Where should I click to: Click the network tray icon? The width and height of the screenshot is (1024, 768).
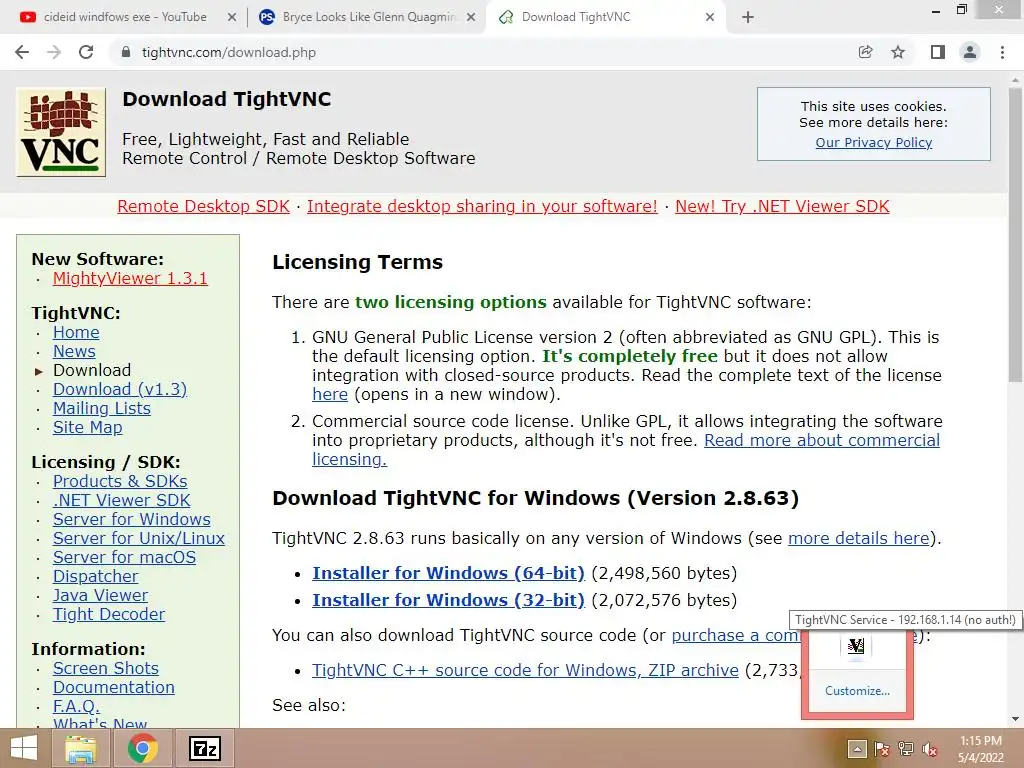pyautogui.click(x=906, y=749)
